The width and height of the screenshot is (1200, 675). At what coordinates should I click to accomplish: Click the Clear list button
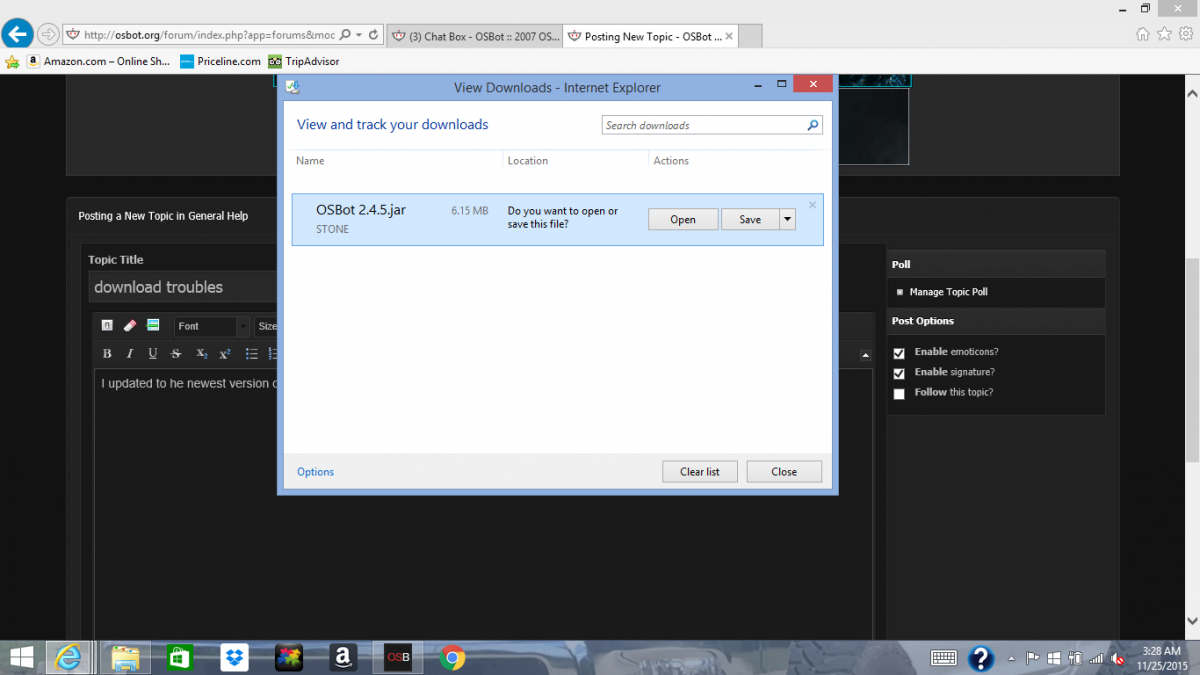click(700, 472)
